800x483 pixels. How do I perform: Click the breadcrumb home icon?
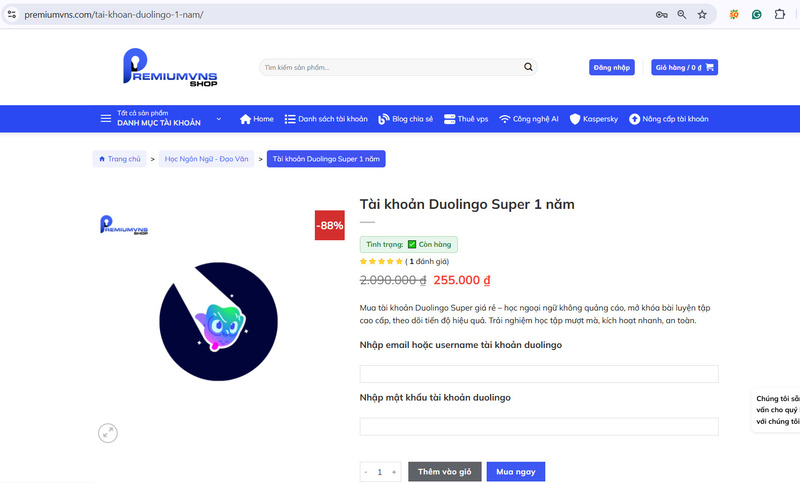[102, 159]
